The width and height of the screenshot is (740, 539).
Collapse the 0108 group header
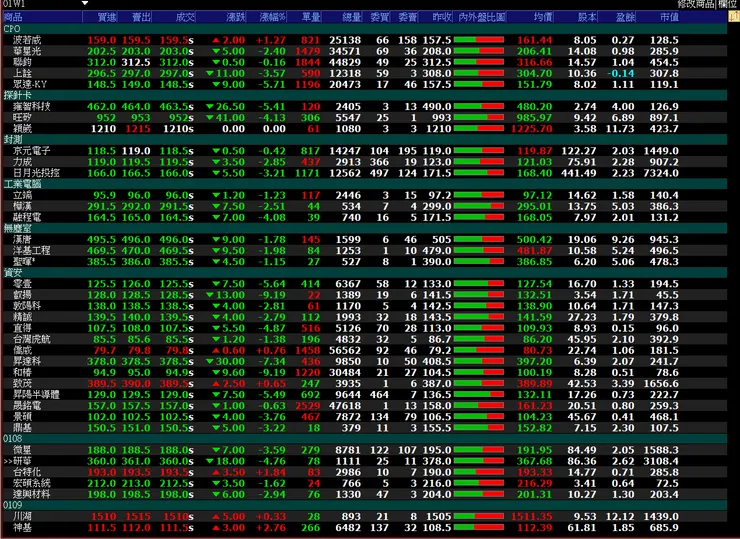tap(364, 439)
